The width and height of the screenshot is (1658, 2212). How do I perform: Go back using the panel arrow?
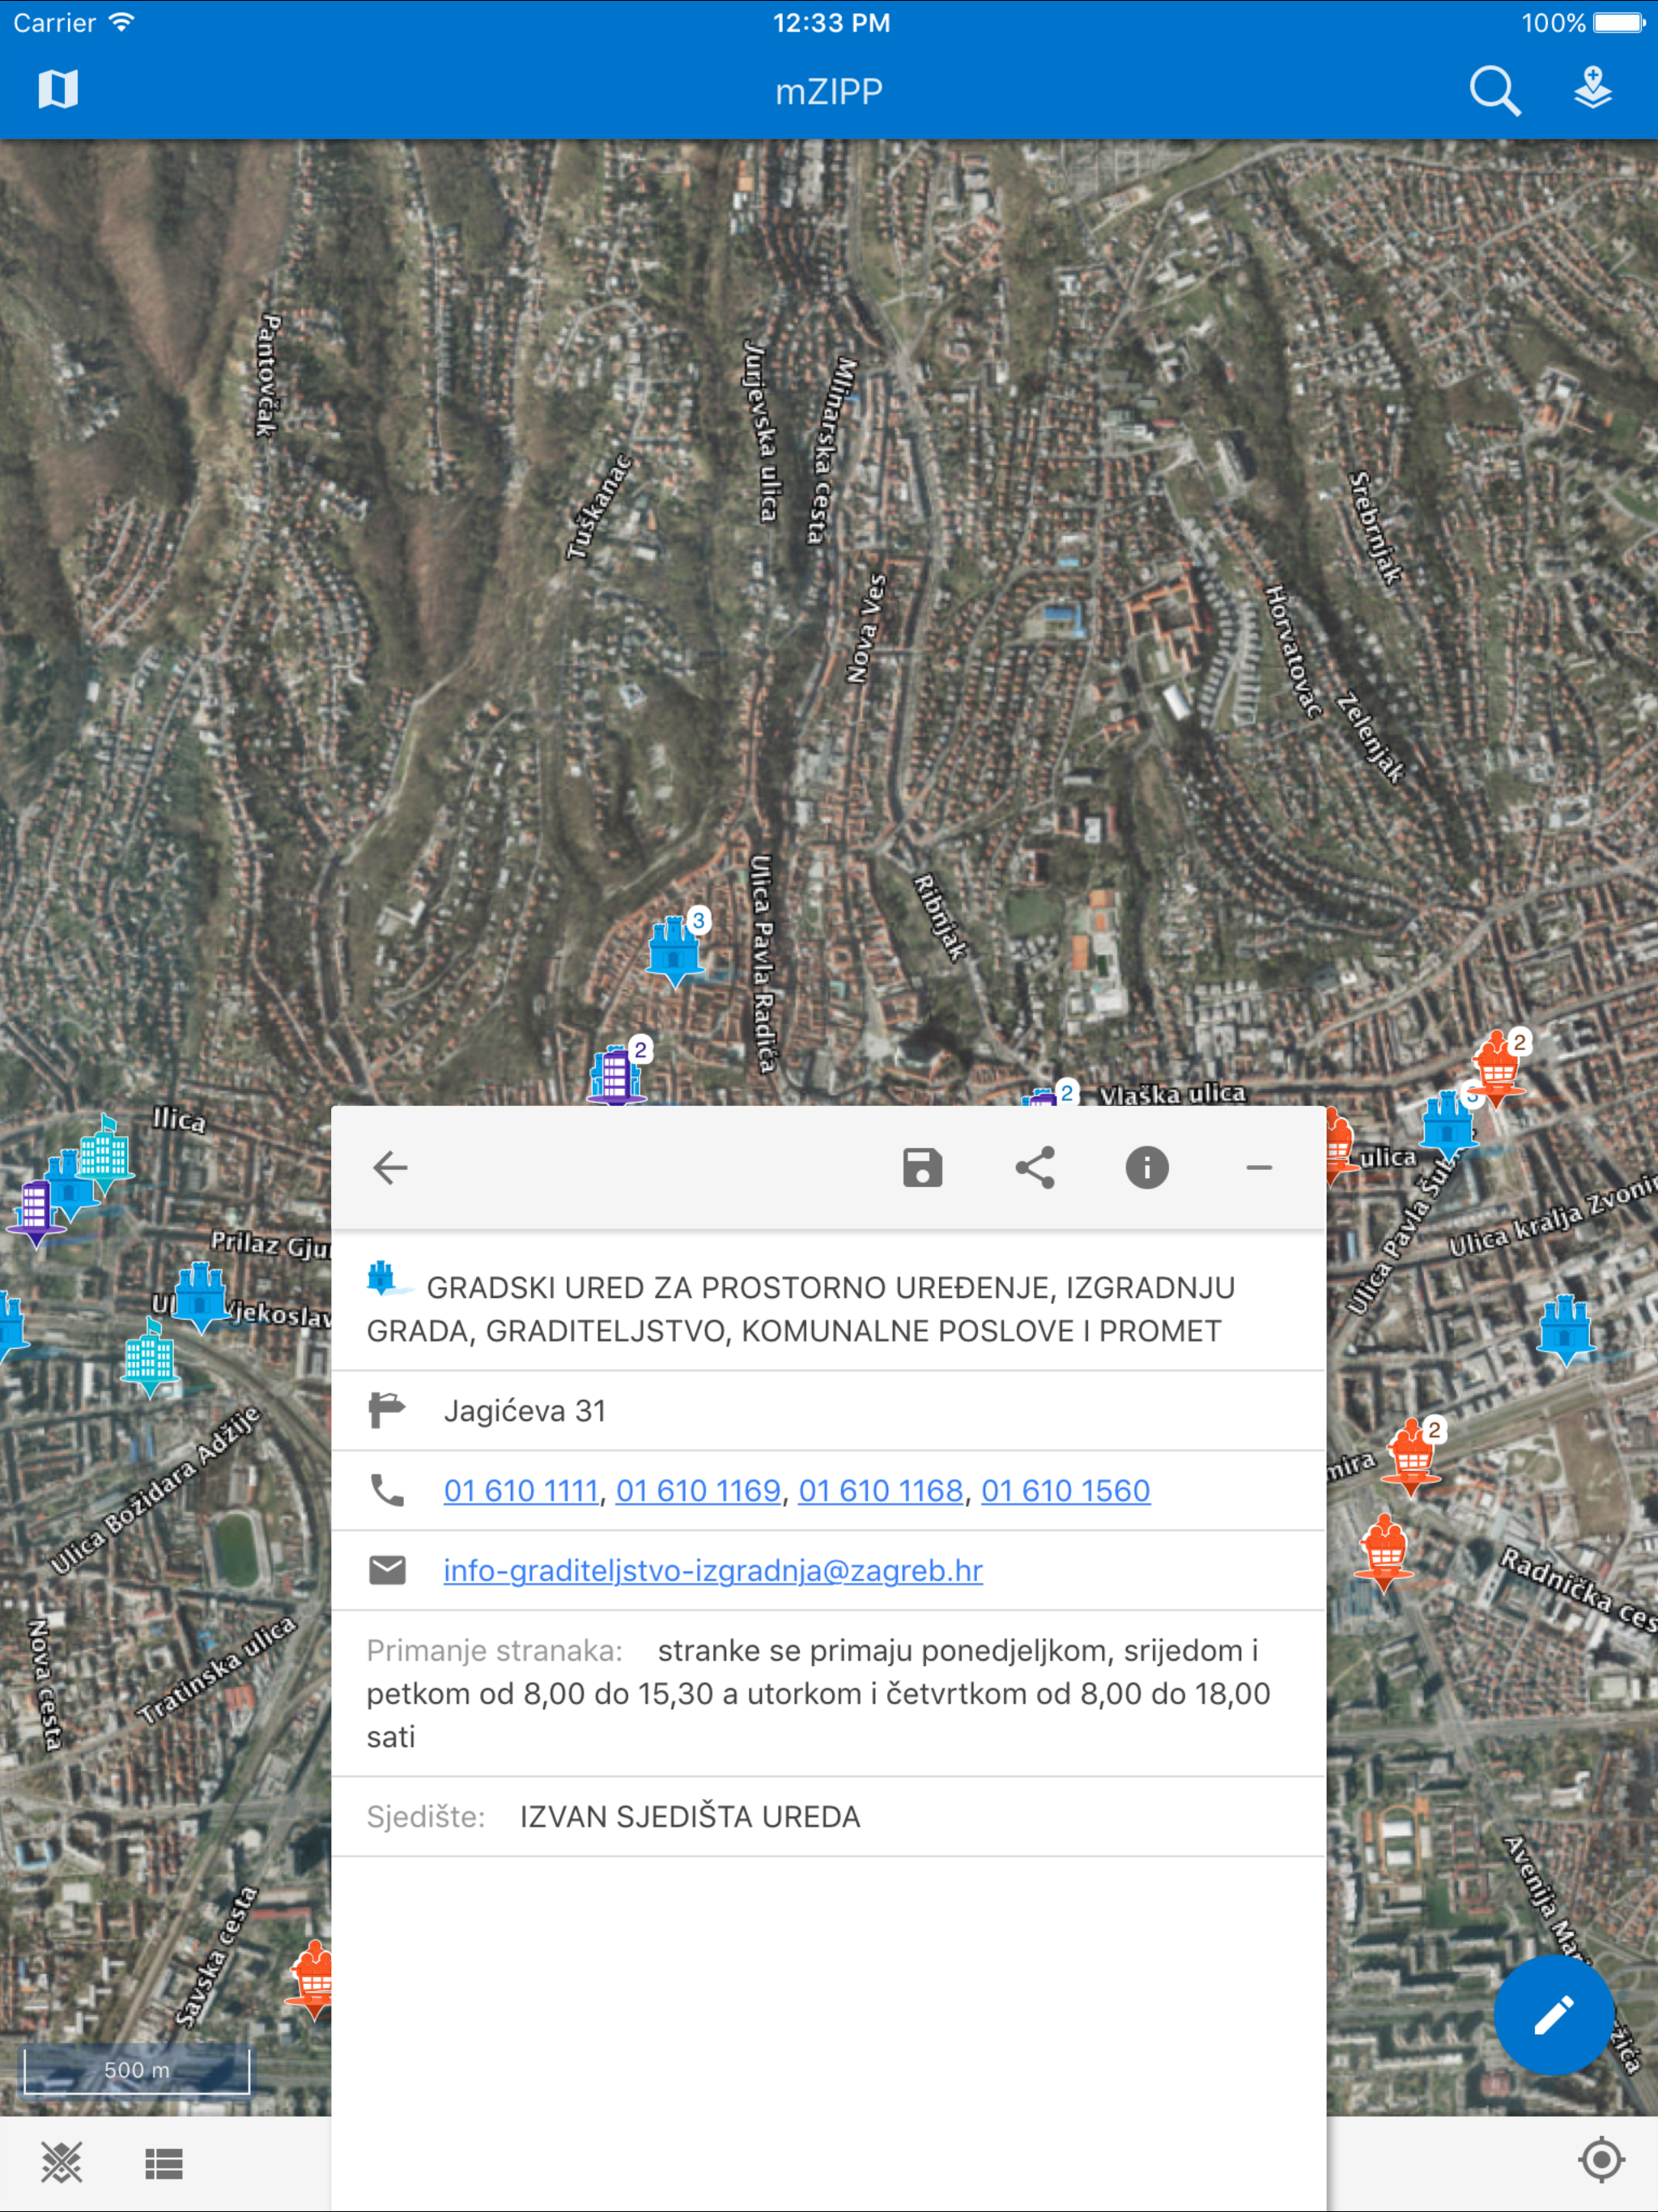(x=390, y=1167)
